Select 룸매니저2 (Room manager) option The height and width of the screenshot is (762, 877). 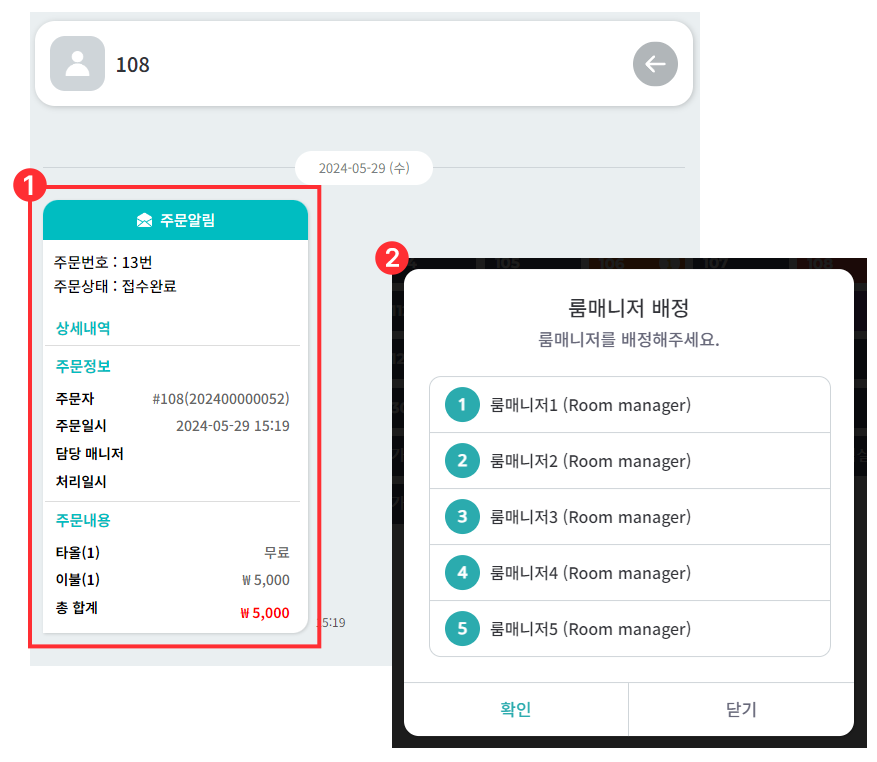coord(590,461)
